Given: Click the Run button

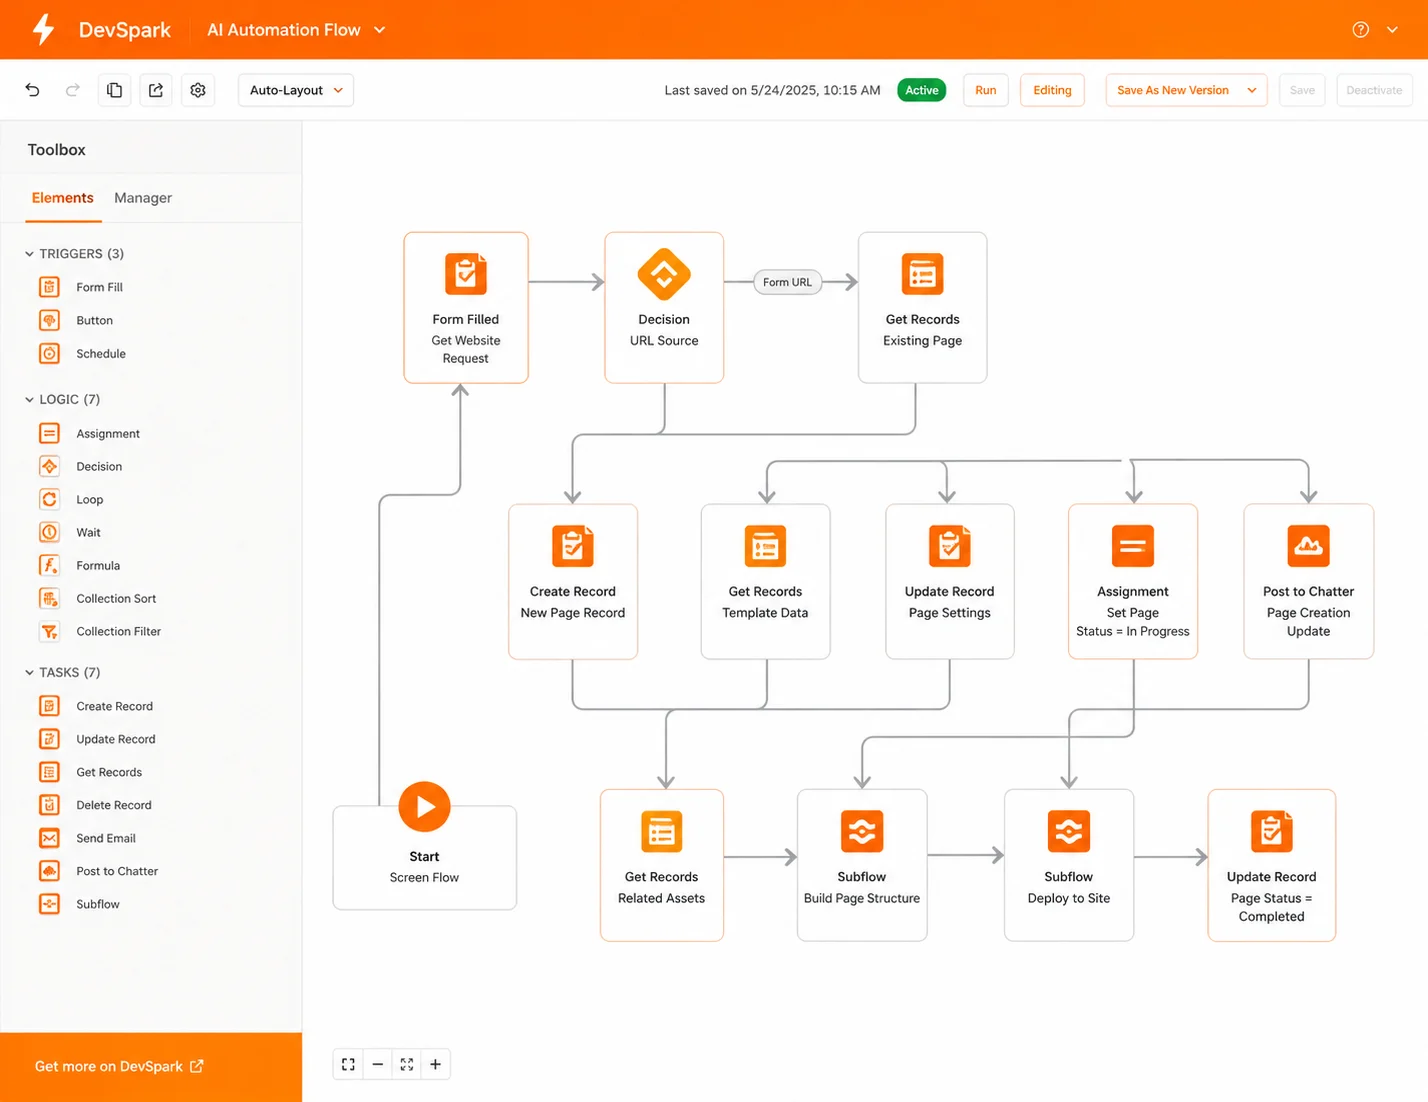Looking at the screenshot, I should 985,90.
